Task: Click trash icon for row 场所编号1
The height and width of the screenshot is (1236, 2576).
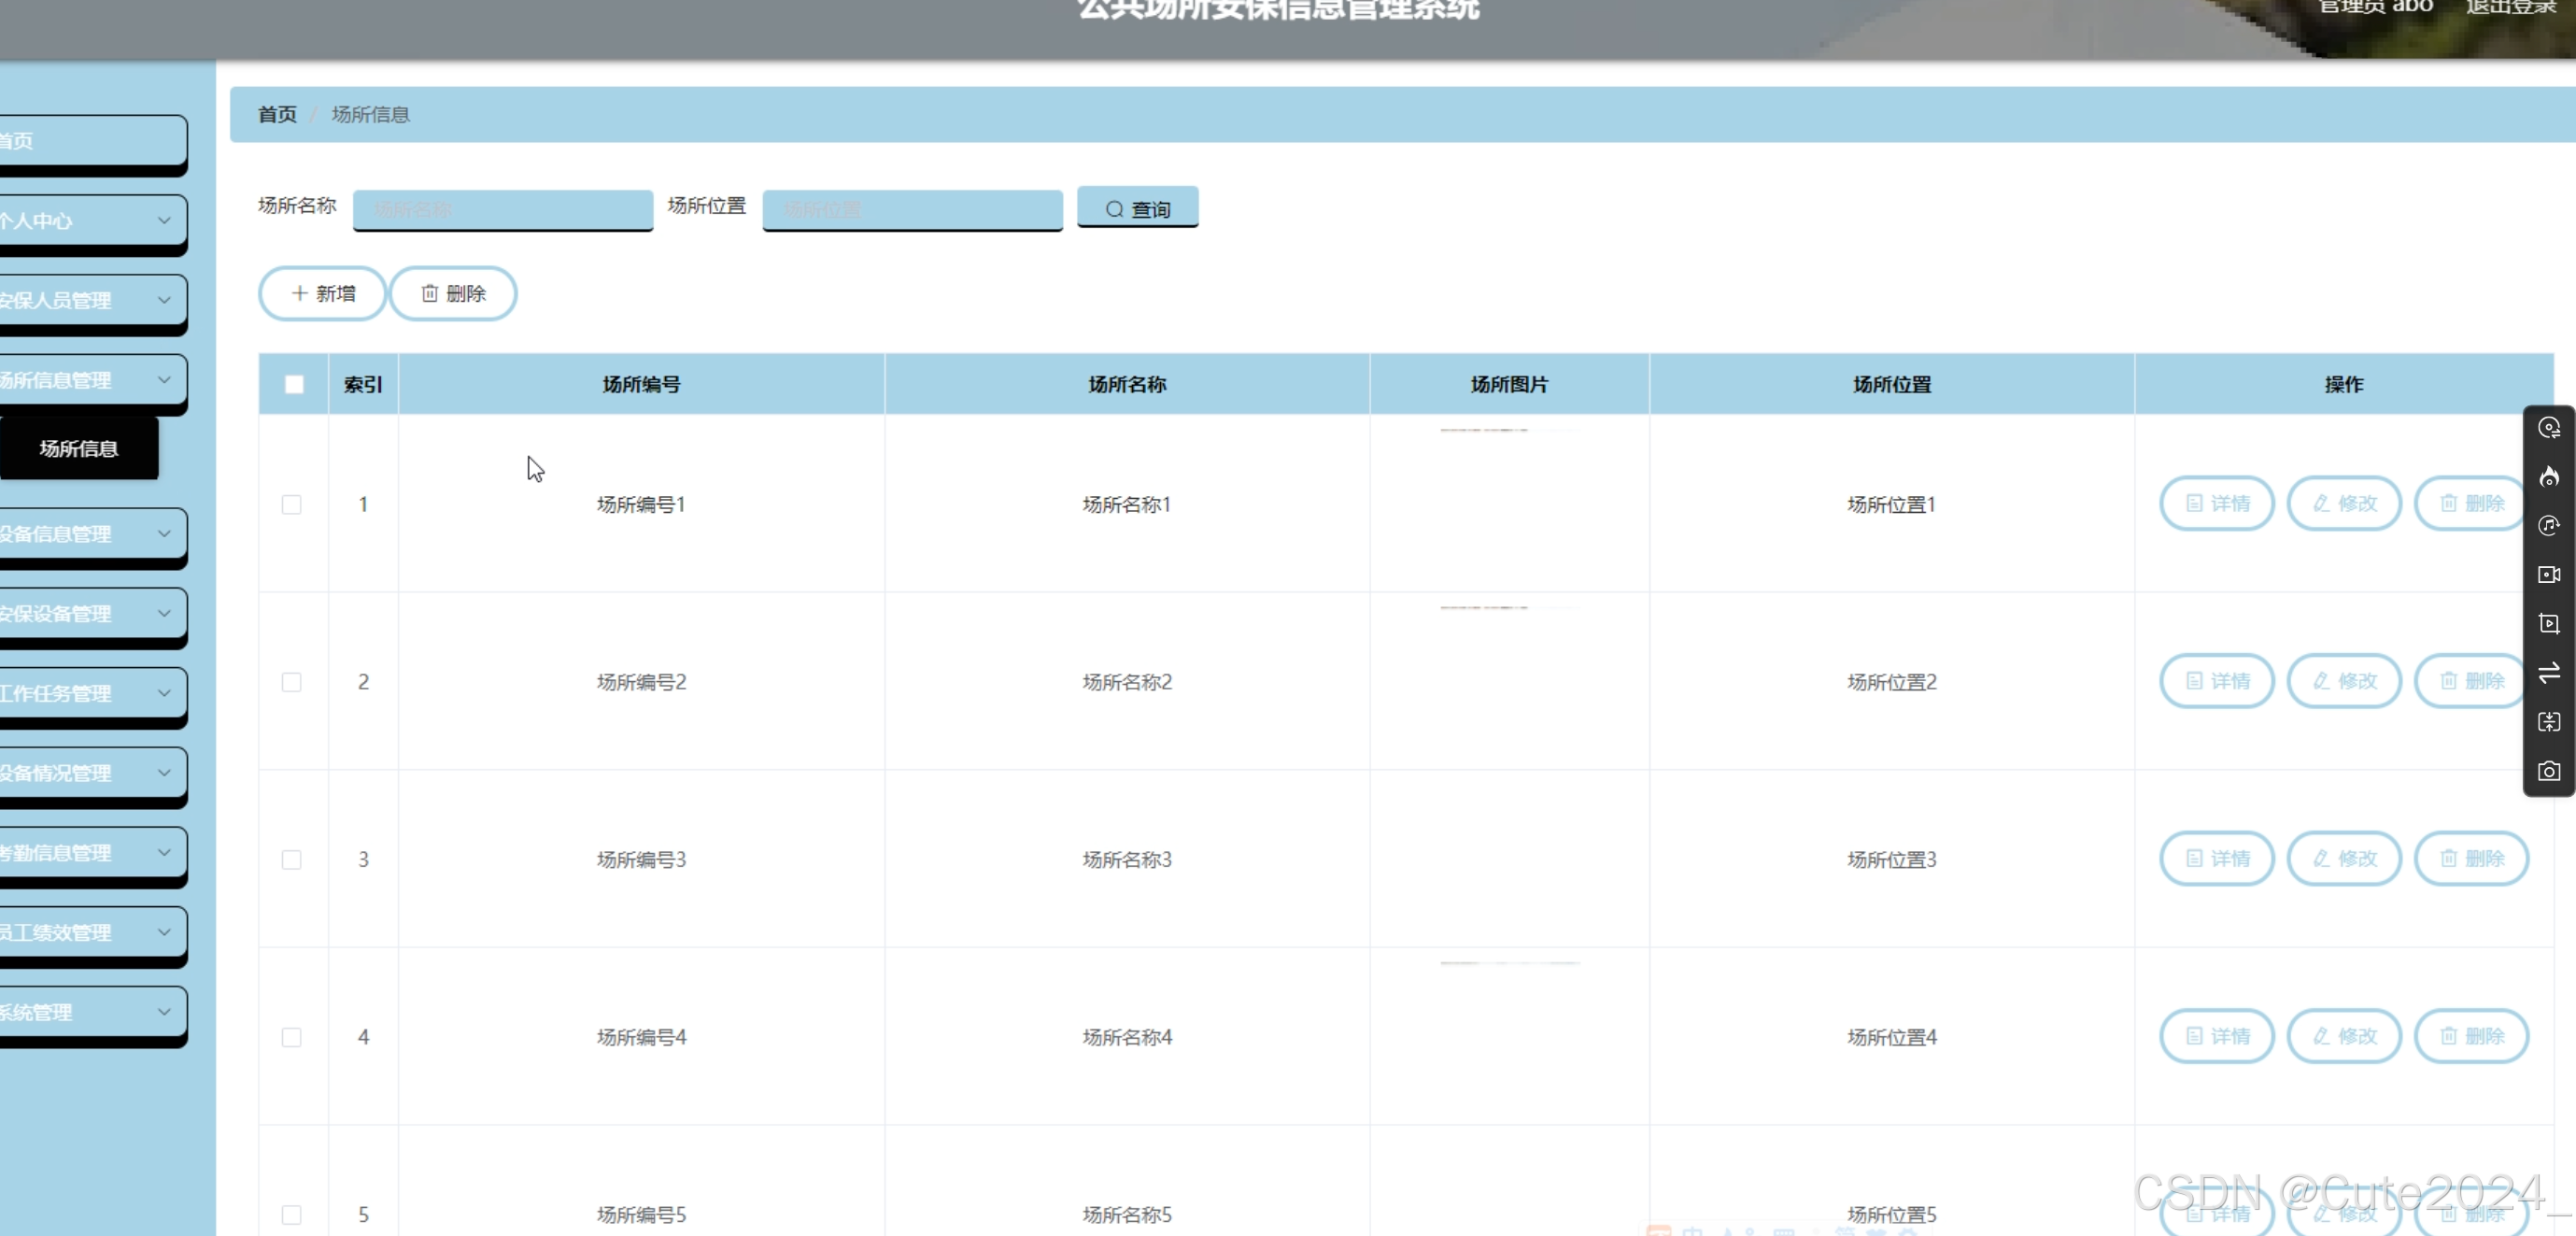Action: [x=2448, y=503]
